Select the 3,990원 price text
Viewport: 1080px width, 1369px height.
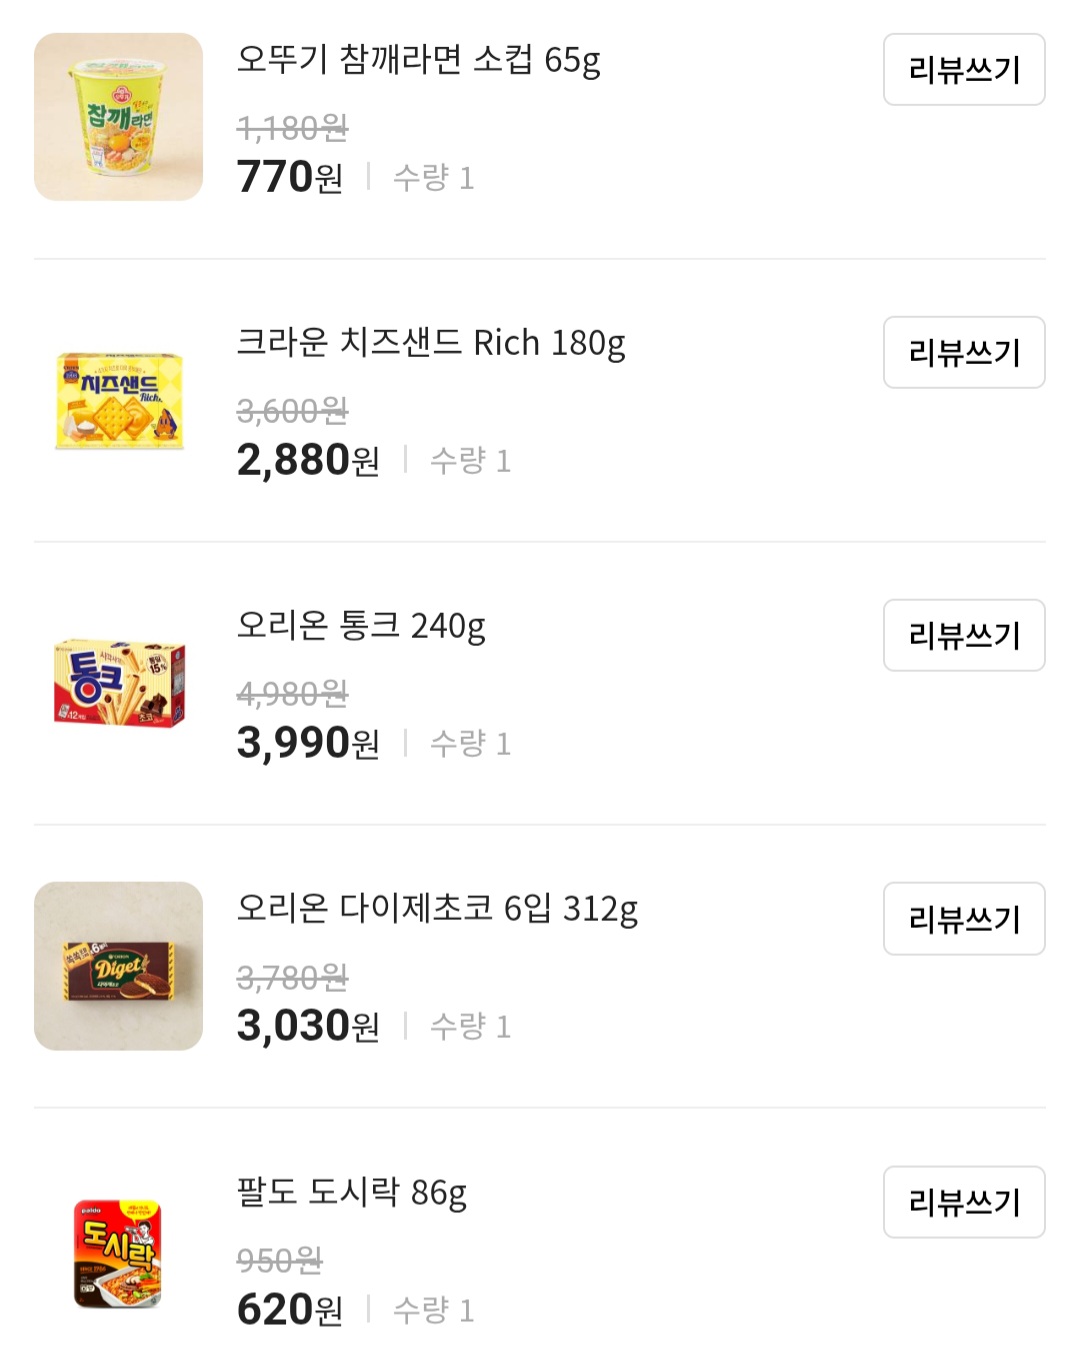(x=307, y=743)
